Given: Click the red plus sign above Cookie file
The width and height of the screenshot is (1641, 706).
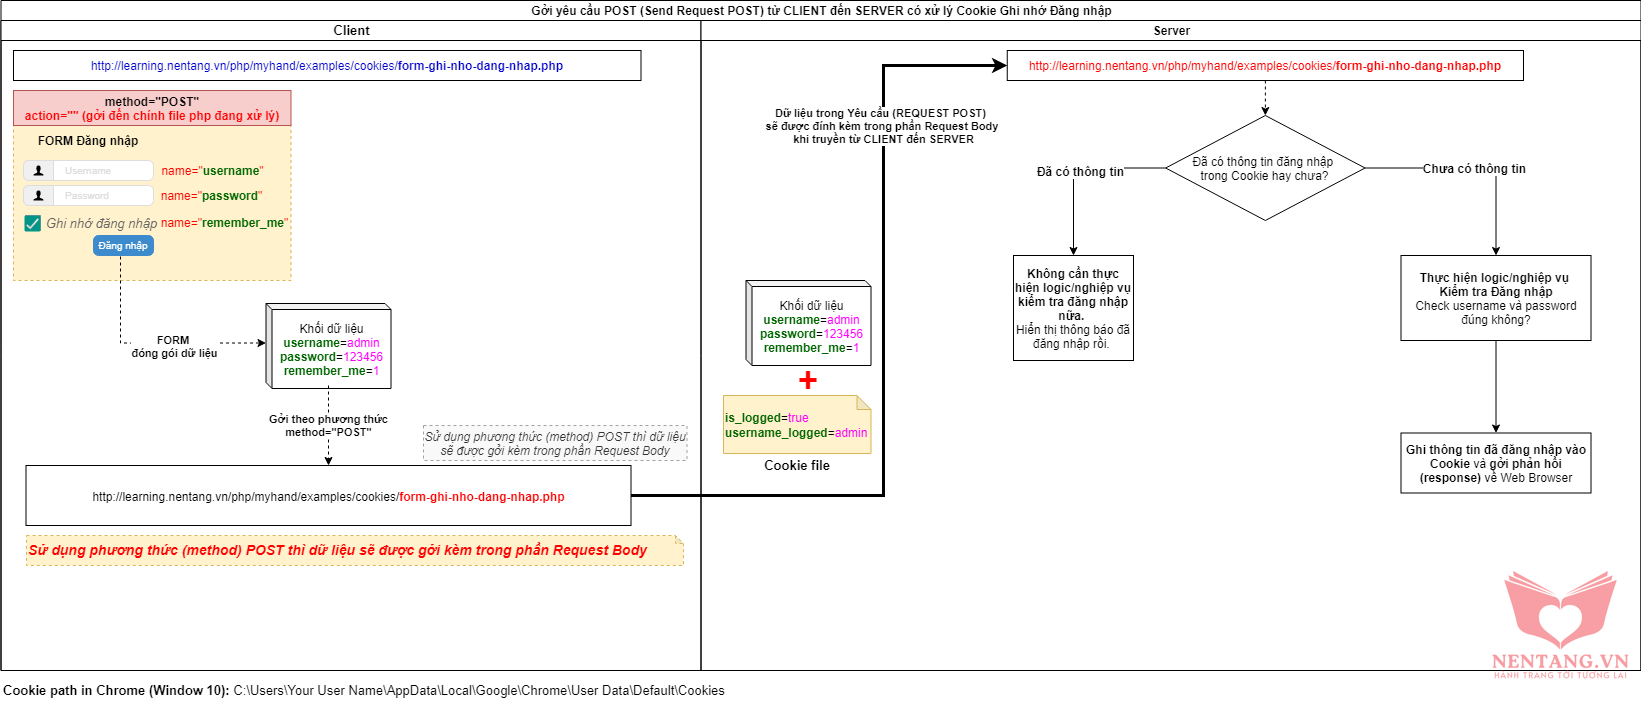Looking at the screenshot, I should pyautogui.click(x=808, y=380).
